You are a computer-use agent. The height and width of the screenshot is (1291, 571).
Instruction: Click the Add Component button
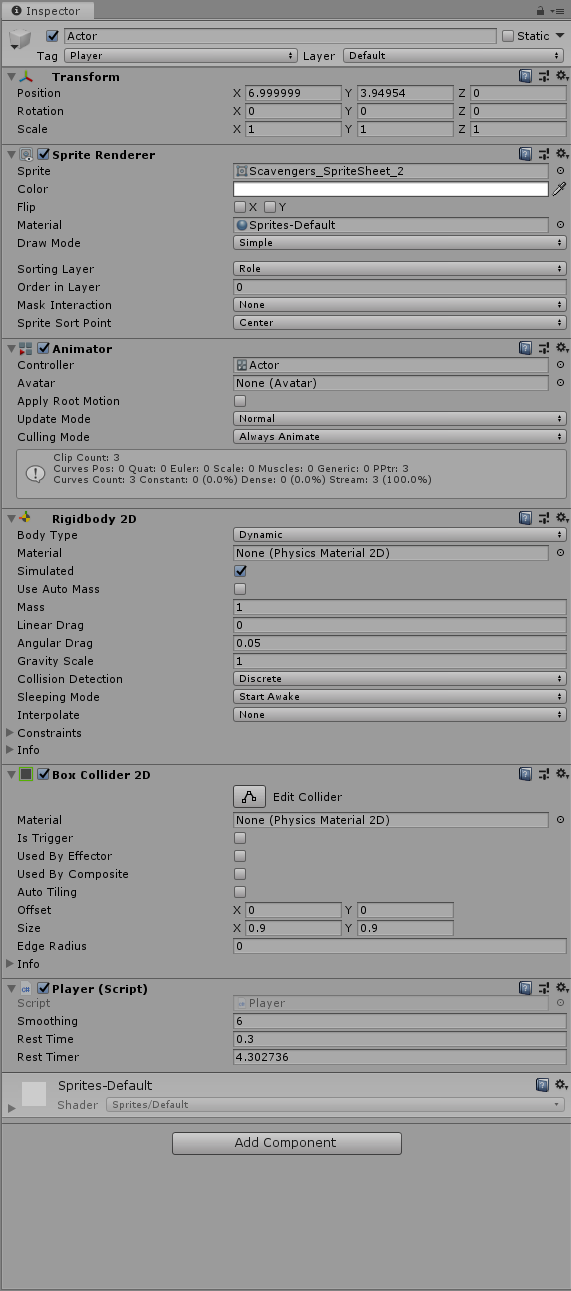tap(287, 1143)
